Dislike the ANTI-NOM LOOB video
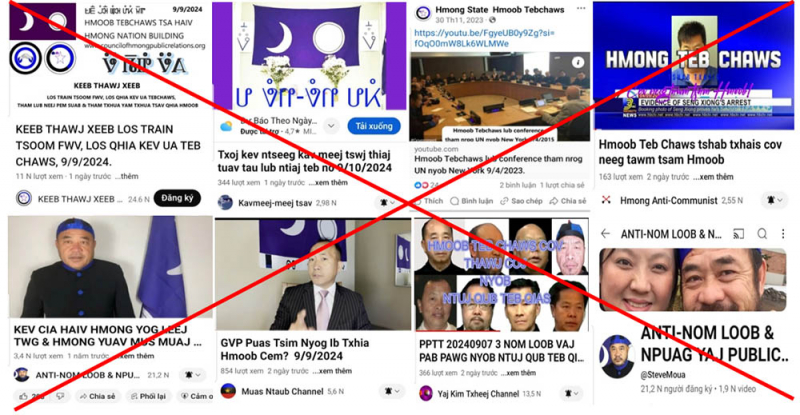The width and height of the screenshot is (800, 415). coord(60,396)
